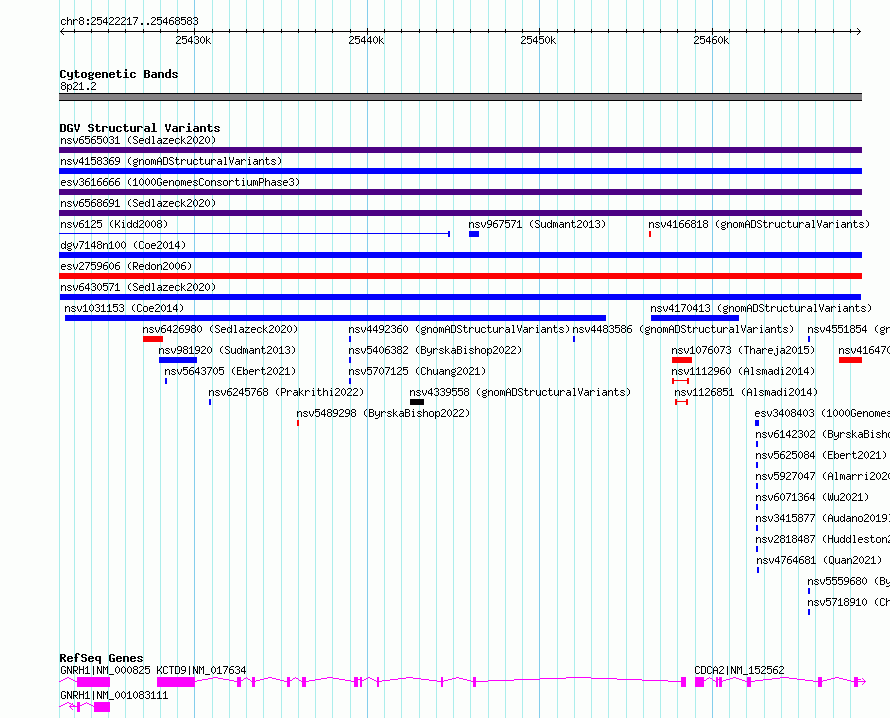Select the nsv4158369 gnomAD variant label

click(171, 161)
